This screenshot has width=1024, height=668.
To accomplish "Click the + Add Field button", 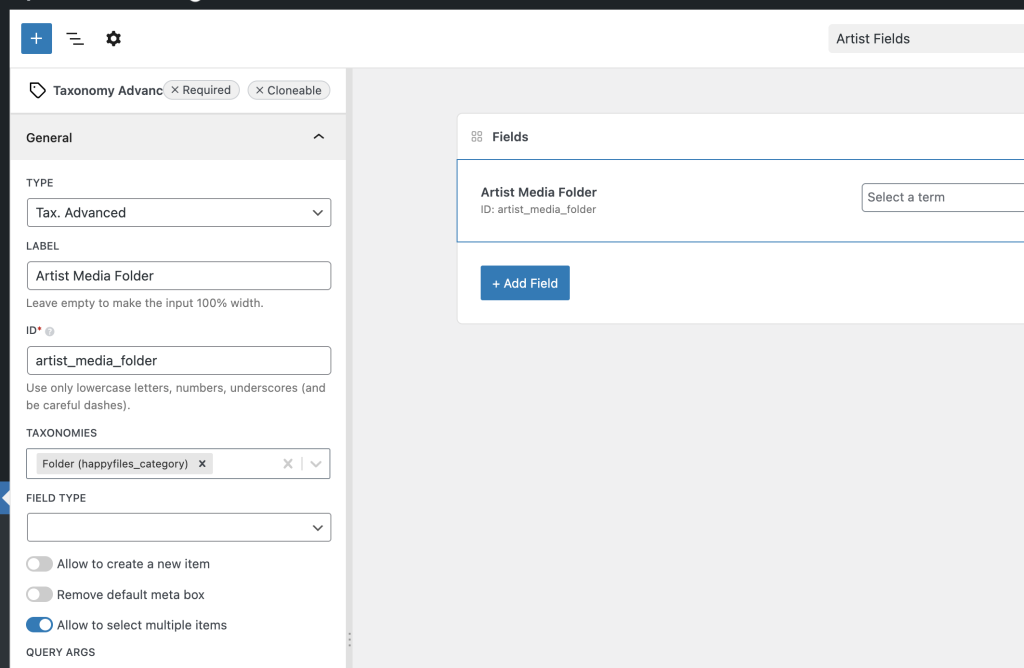I will coord(525,283).
